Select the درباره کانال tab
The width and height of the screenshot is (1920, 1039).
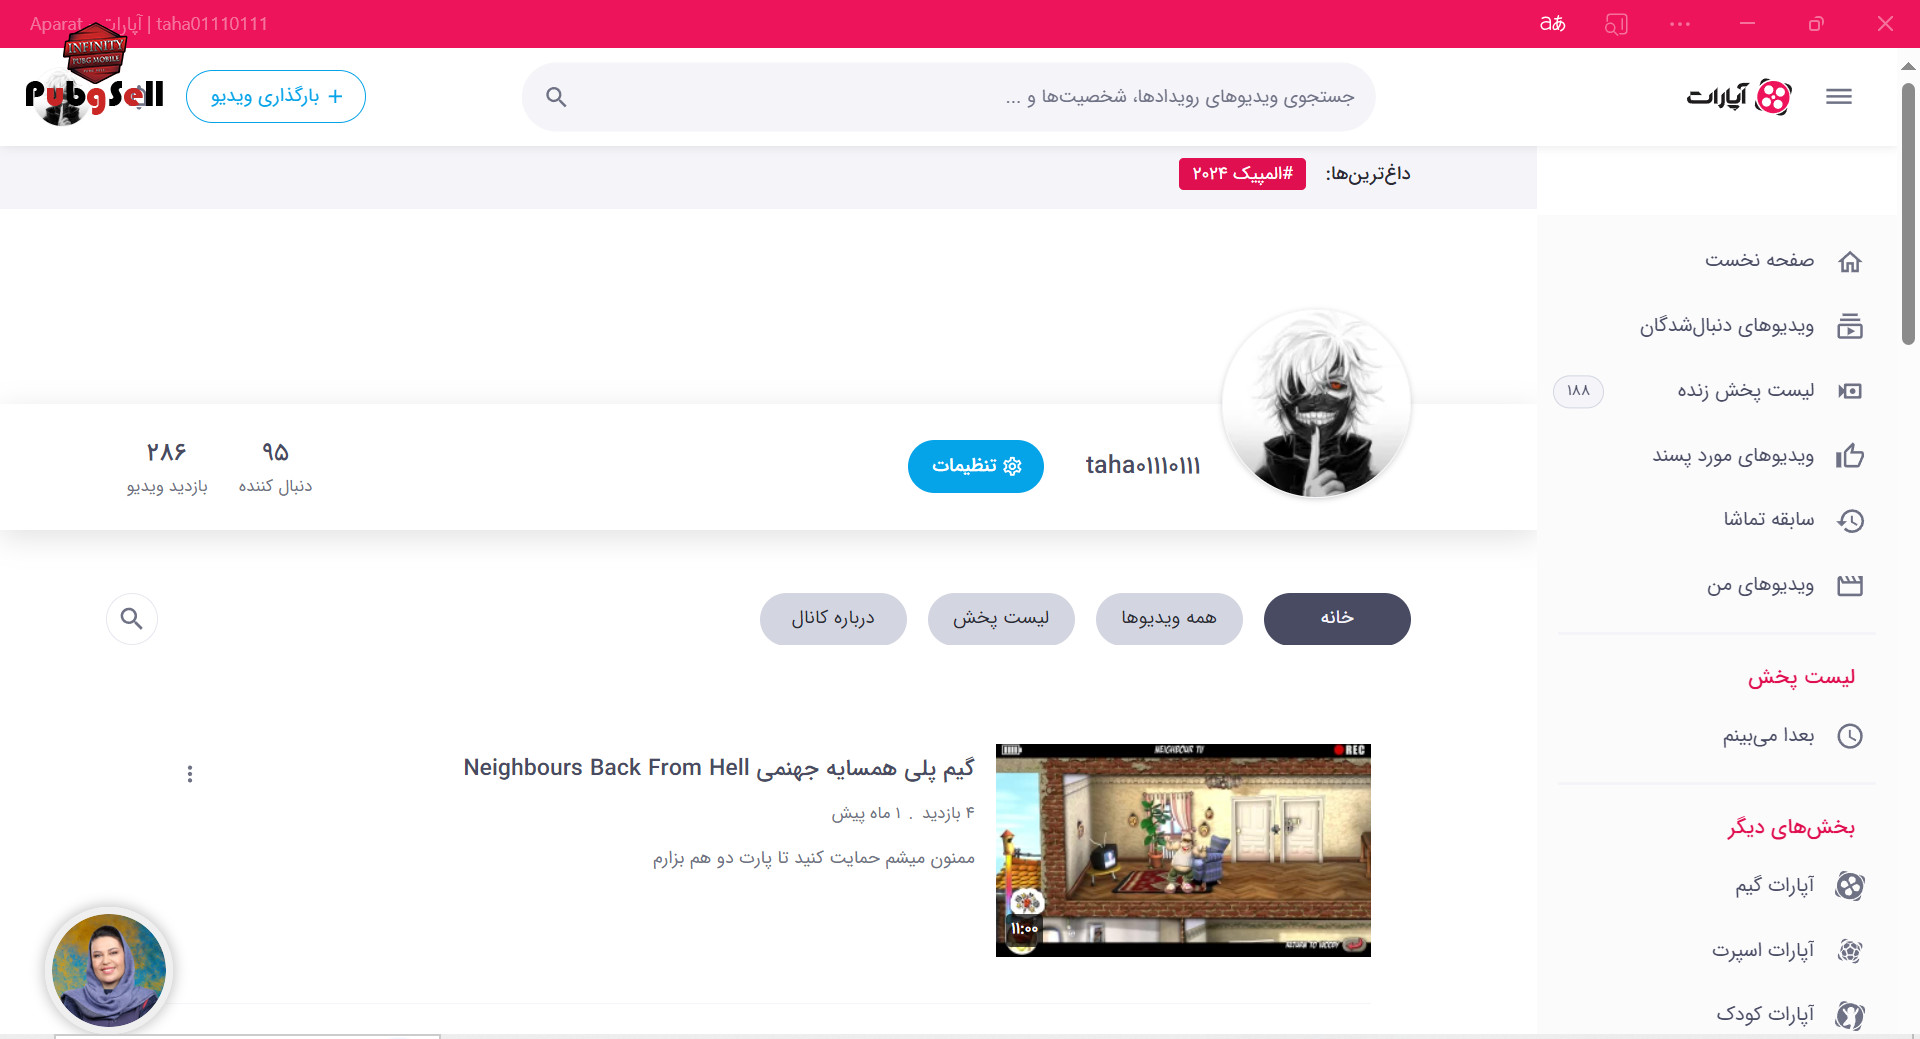point(833,619)
